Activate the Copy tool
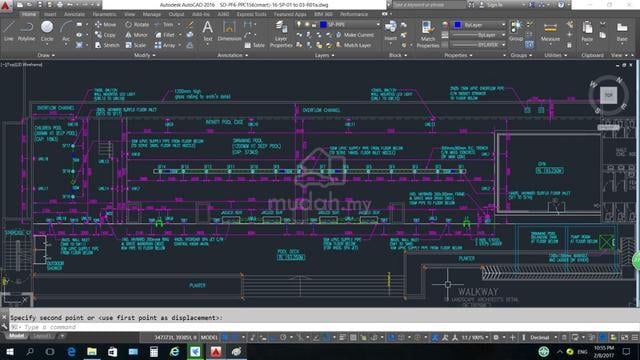The width and height of the screenshot is (640, 360). pyautogui.click(x=105, y=35)
